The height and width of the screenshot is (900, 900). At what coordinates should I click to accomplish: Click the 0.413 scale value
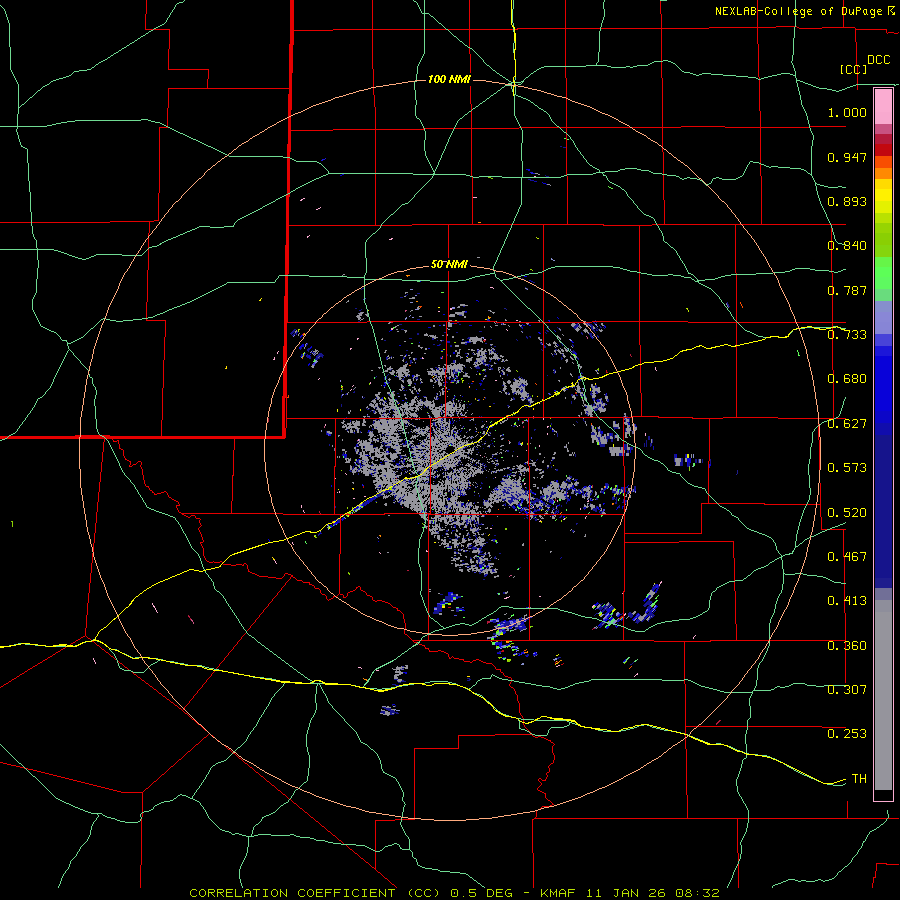click(x=847, y=601)
